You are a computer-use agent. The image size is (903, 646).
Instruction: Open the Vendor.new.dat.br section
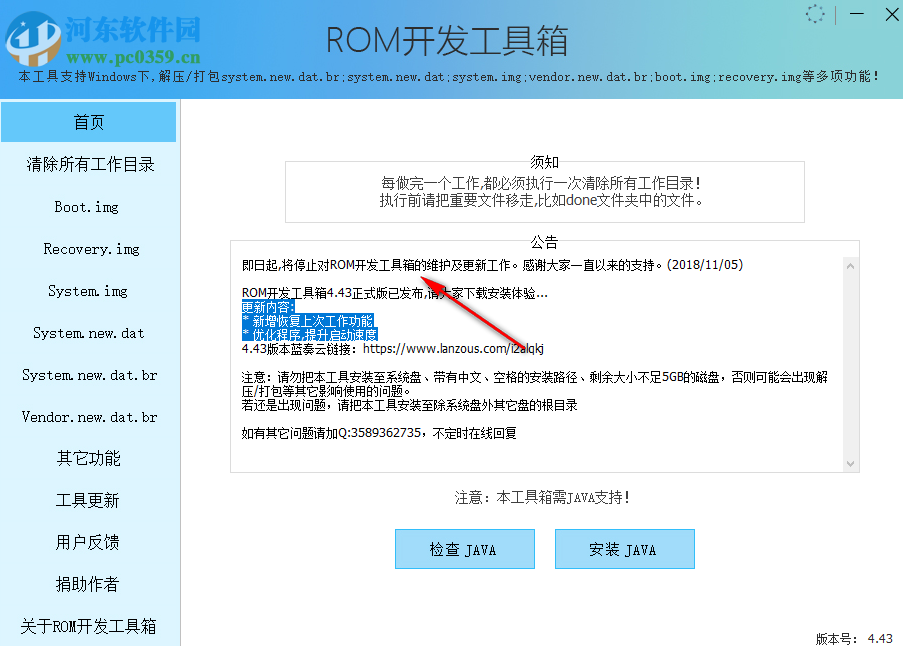88,416
